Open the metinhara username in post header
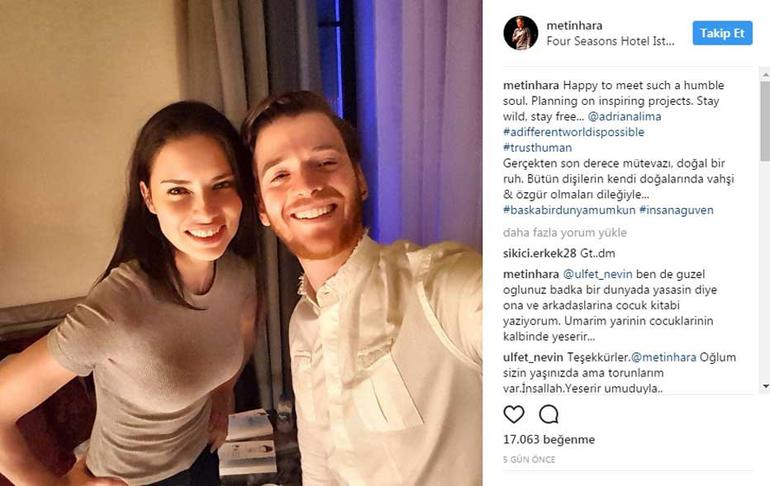Viewport: 770px width, 486px height. (x=575, y=26)
